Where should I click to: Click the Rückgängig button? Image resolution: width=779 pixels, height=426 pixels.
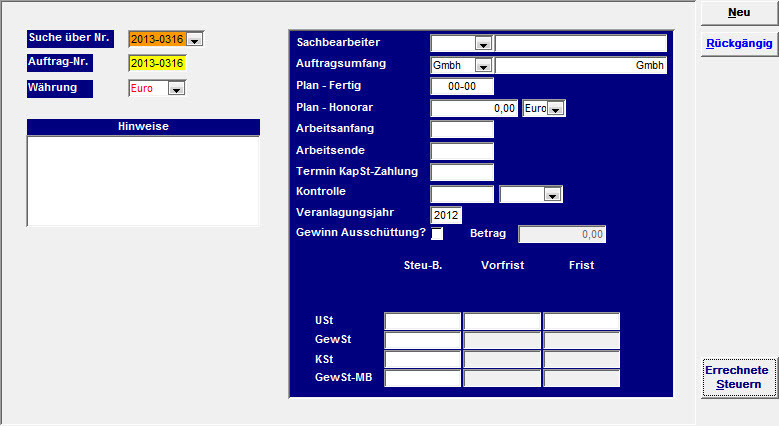point(739,44)
